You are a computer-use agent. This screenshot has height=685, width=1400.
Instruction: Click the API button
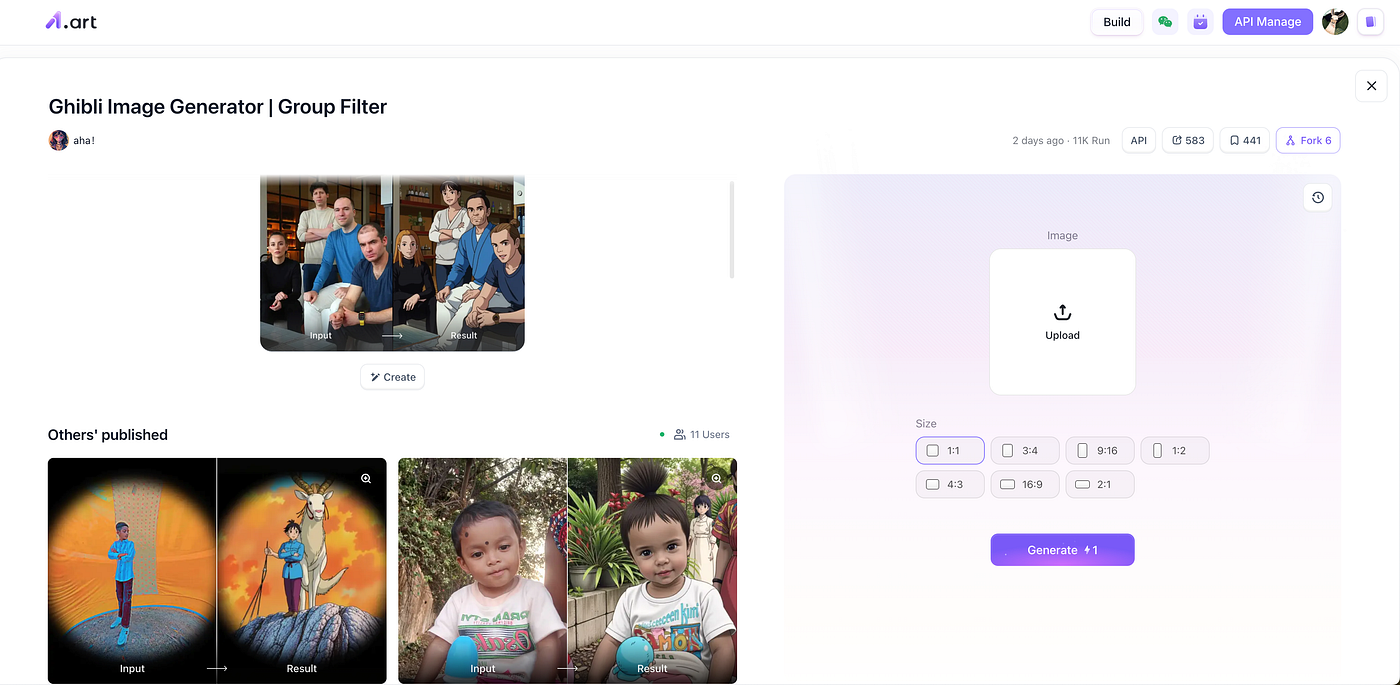pyautogui.click(x=1138, y=141)
